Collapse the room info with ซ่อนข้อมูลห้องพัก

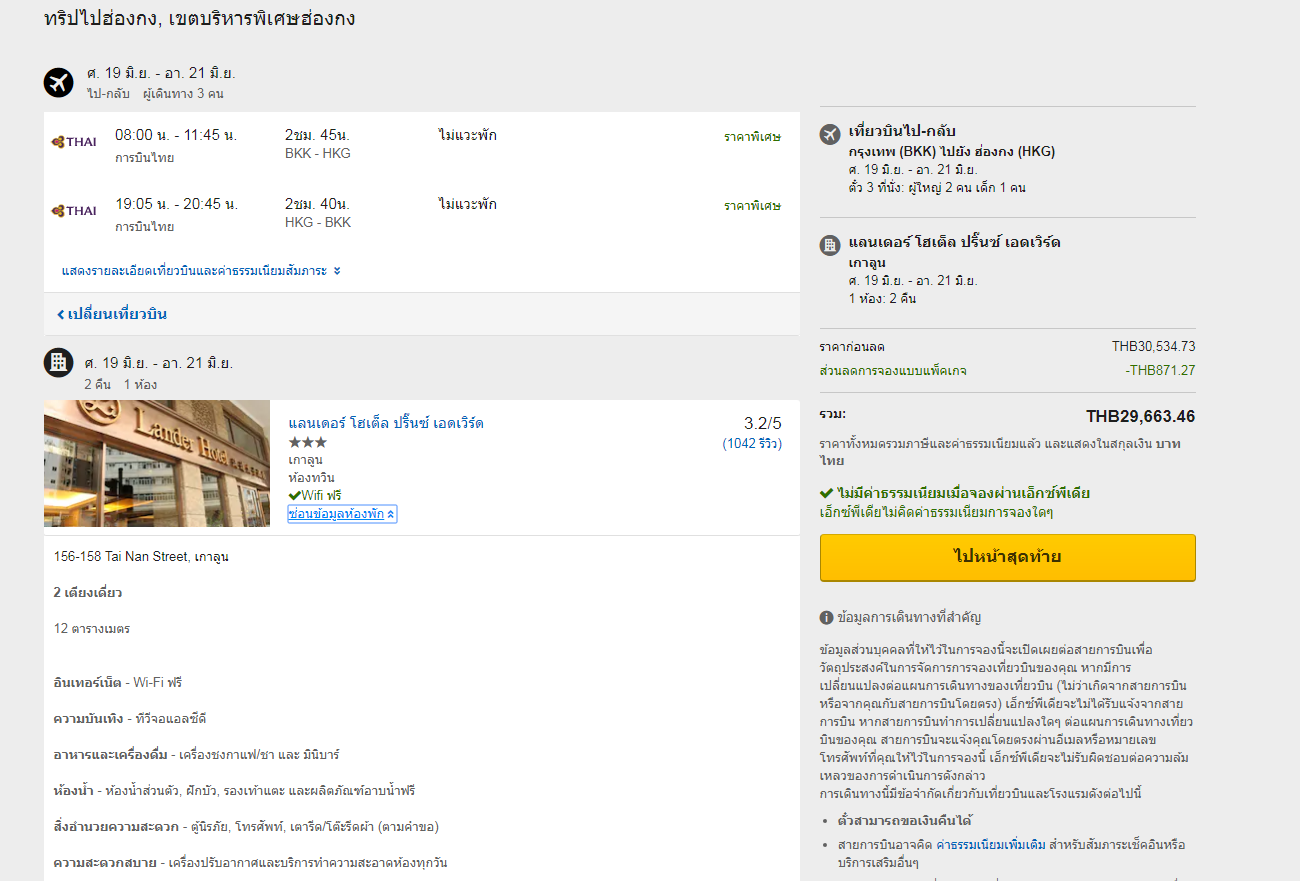342,514
